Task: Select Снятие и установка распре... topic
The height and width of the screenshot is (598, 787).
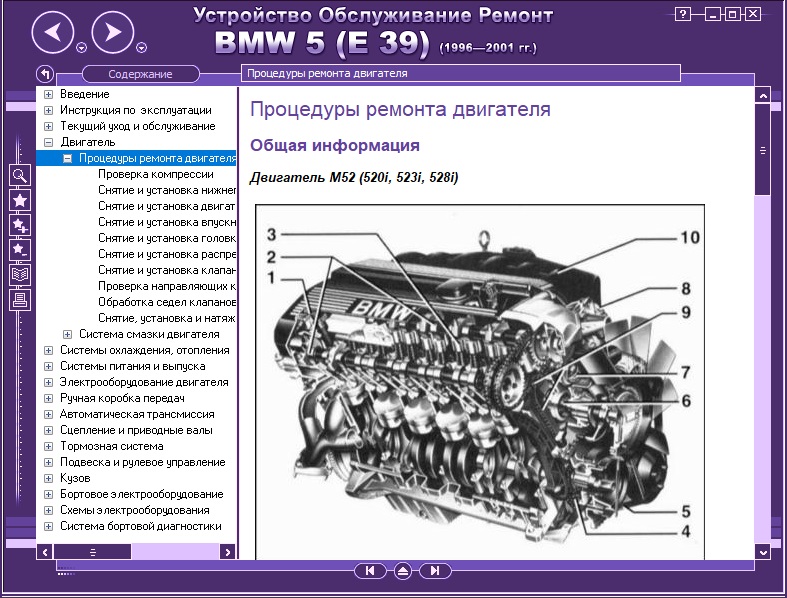Action: [x=167, y=255]
